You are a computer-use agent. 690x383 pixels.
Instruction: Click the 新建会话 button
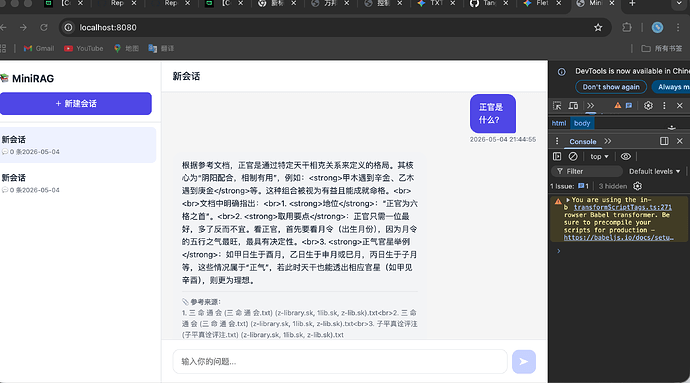click(76, 103)
